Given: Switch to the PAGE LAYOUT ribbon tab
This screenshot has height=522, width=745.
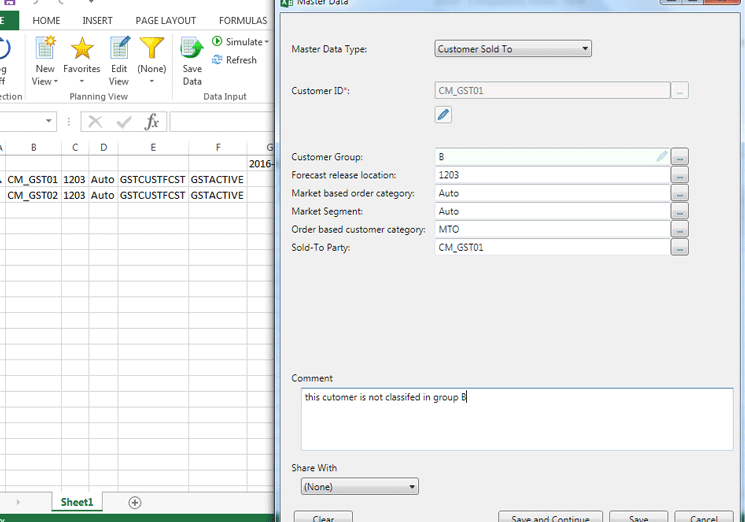Looking at the screenshot, I should (165, 20).
